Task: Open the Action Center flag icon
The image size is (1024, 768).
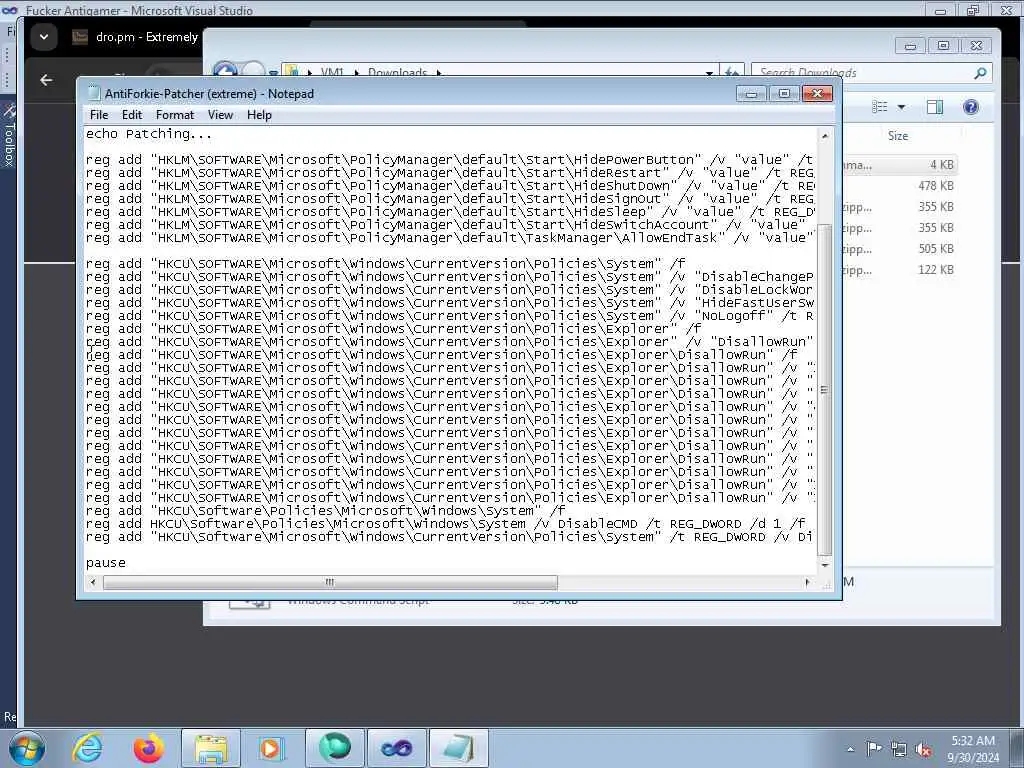Action: [874, 748]
